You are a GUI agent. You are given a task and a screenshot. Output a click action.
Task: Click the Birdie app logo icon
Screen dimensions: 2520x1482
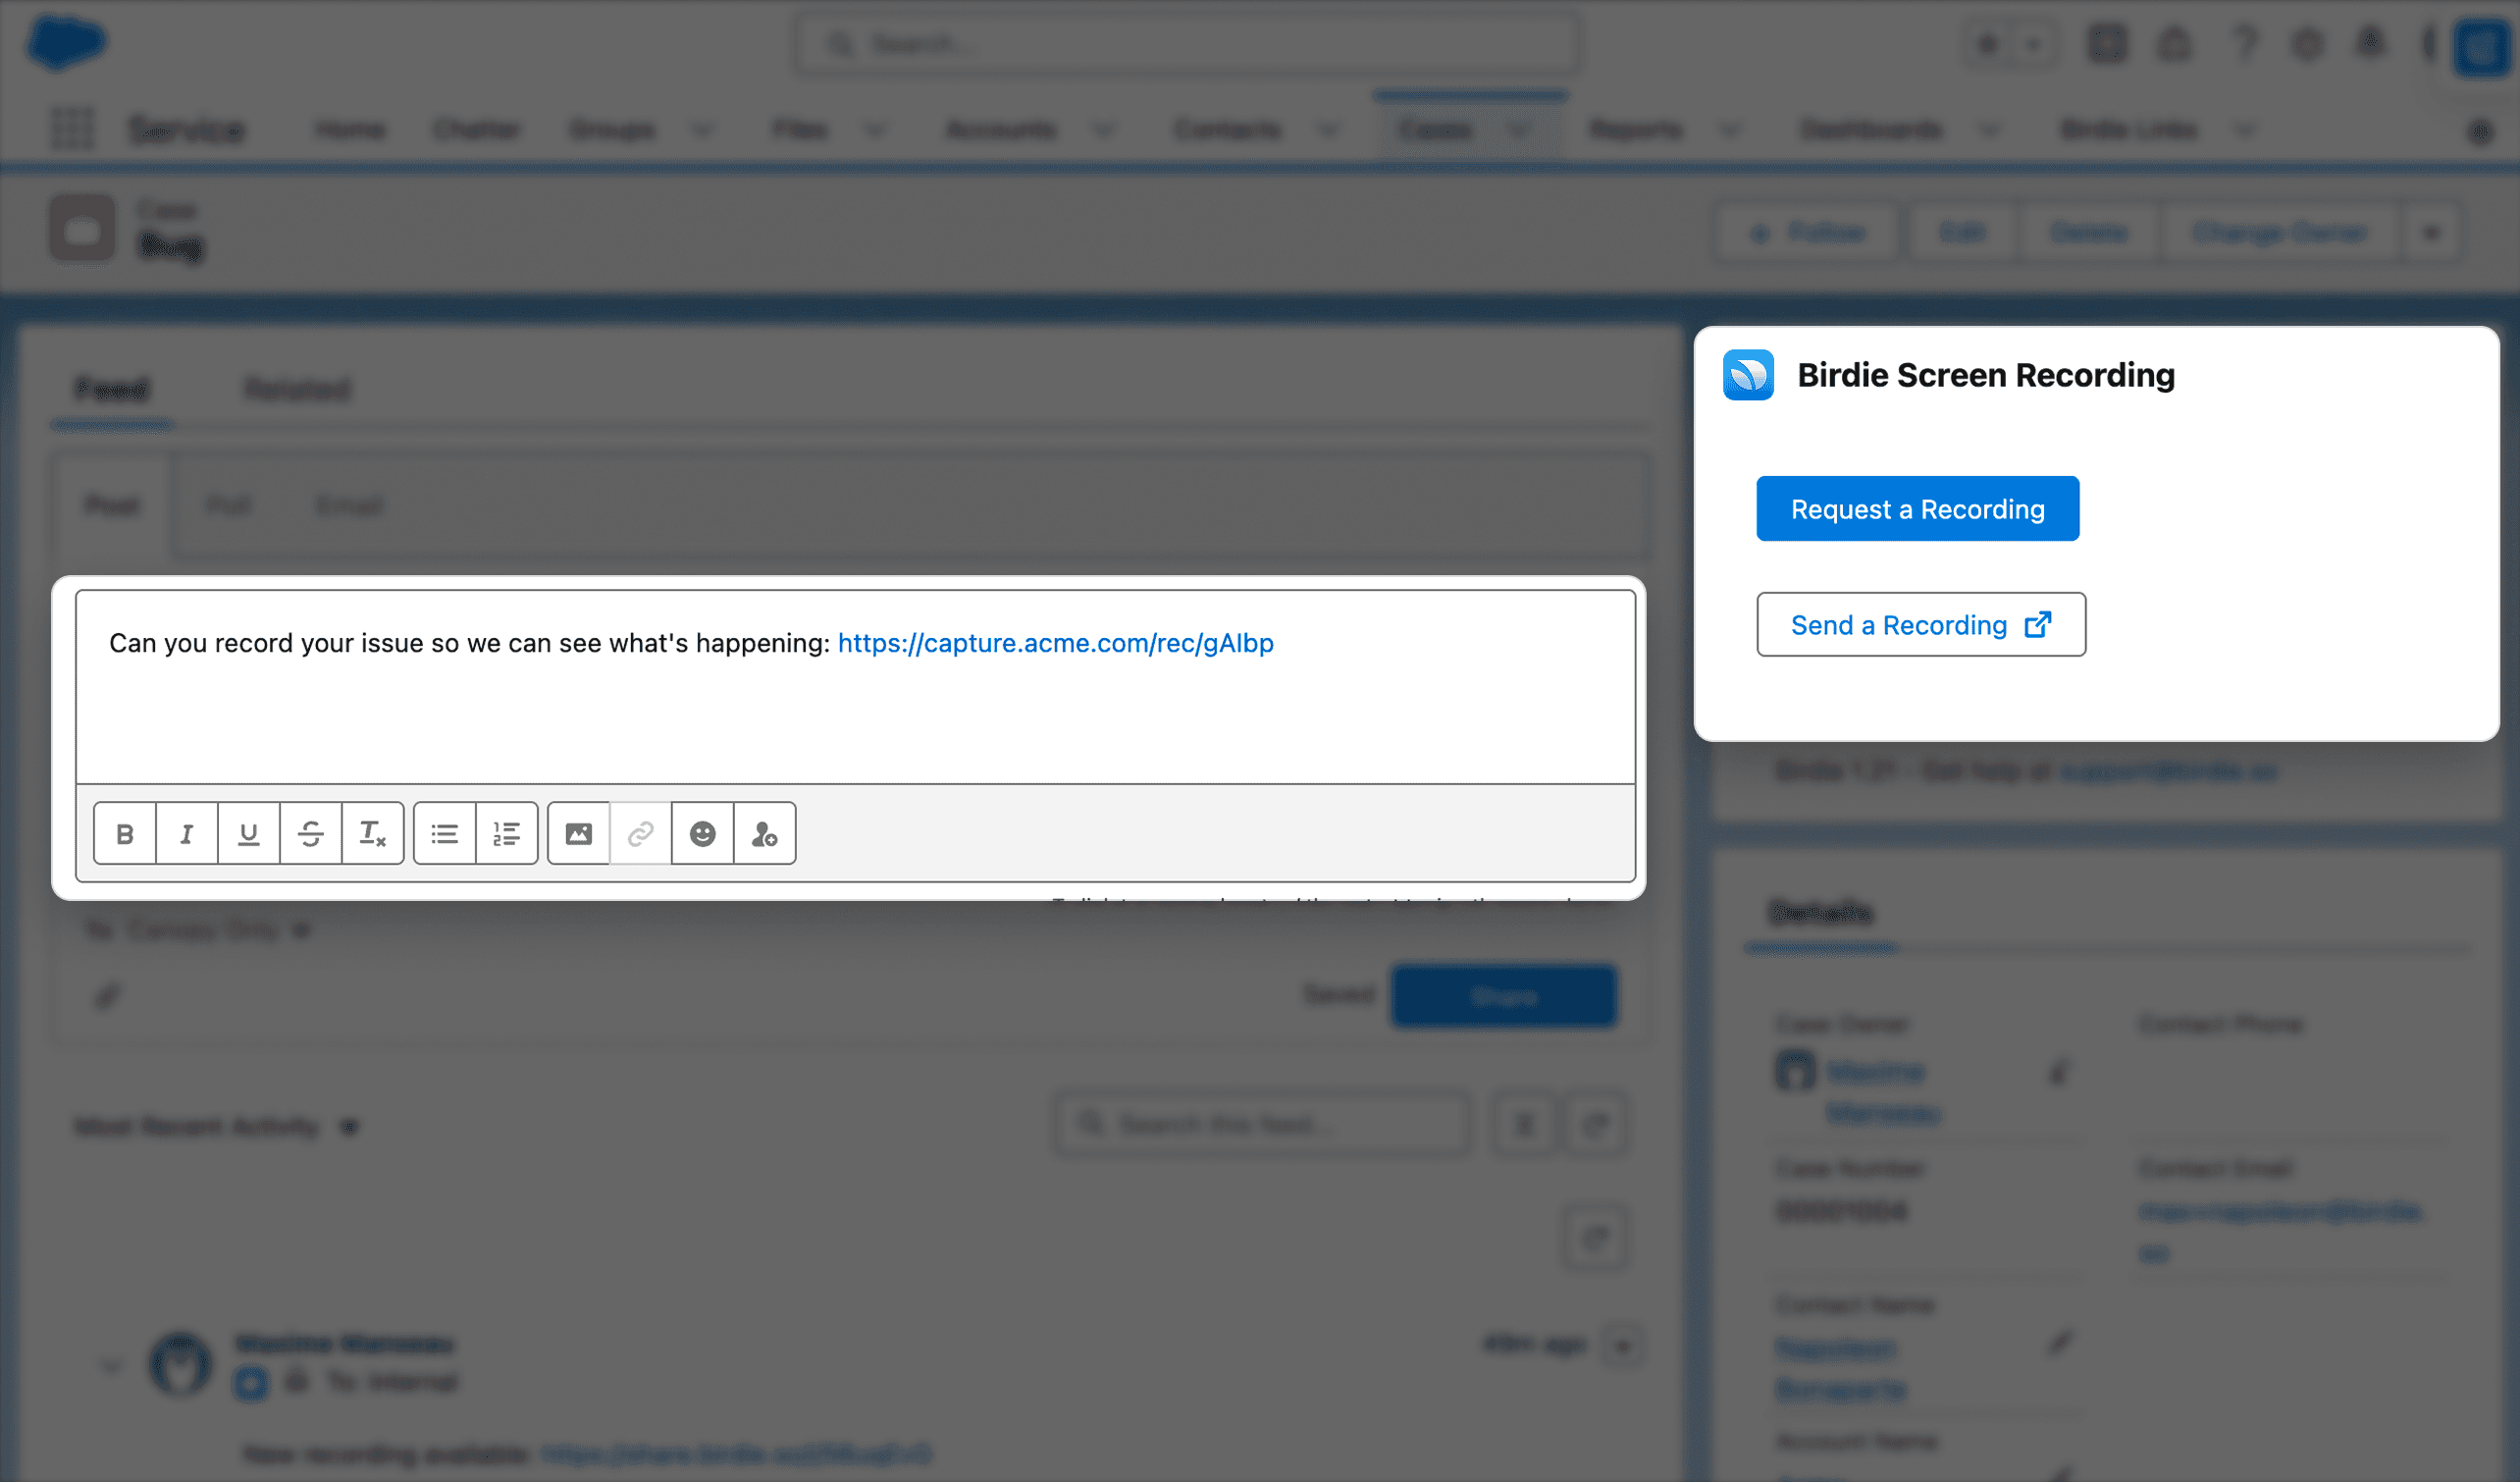[x=1748, y=375]
